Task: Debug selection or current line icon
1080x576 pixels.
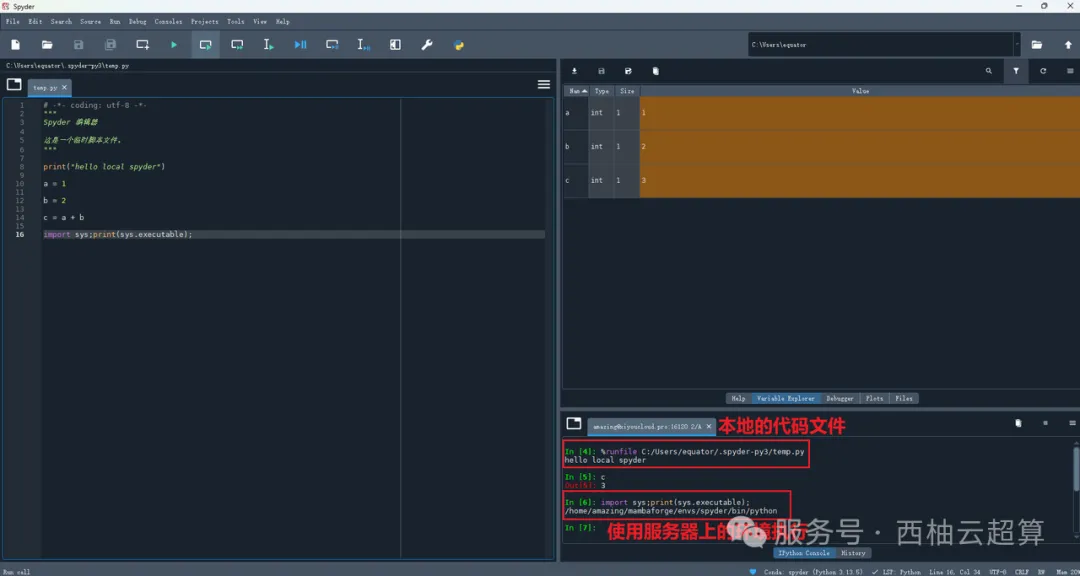Action: tap(364, 45)
